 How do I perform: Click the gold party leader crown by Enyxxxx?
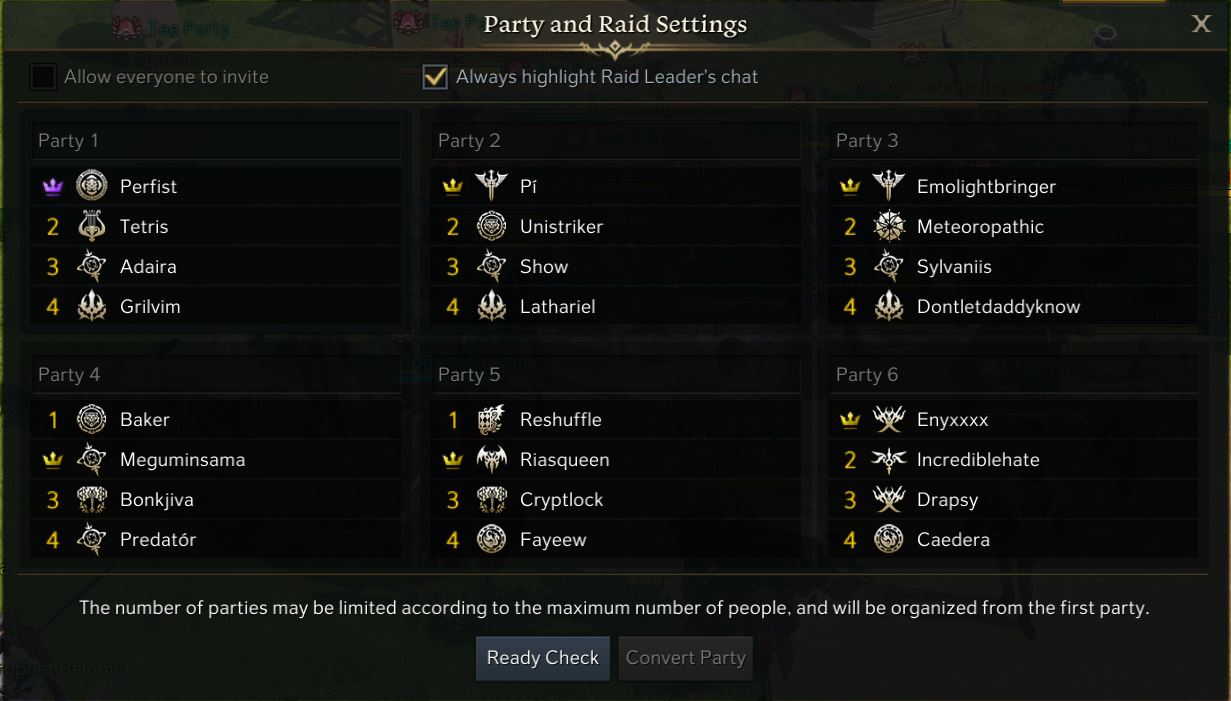pos(850,420)
